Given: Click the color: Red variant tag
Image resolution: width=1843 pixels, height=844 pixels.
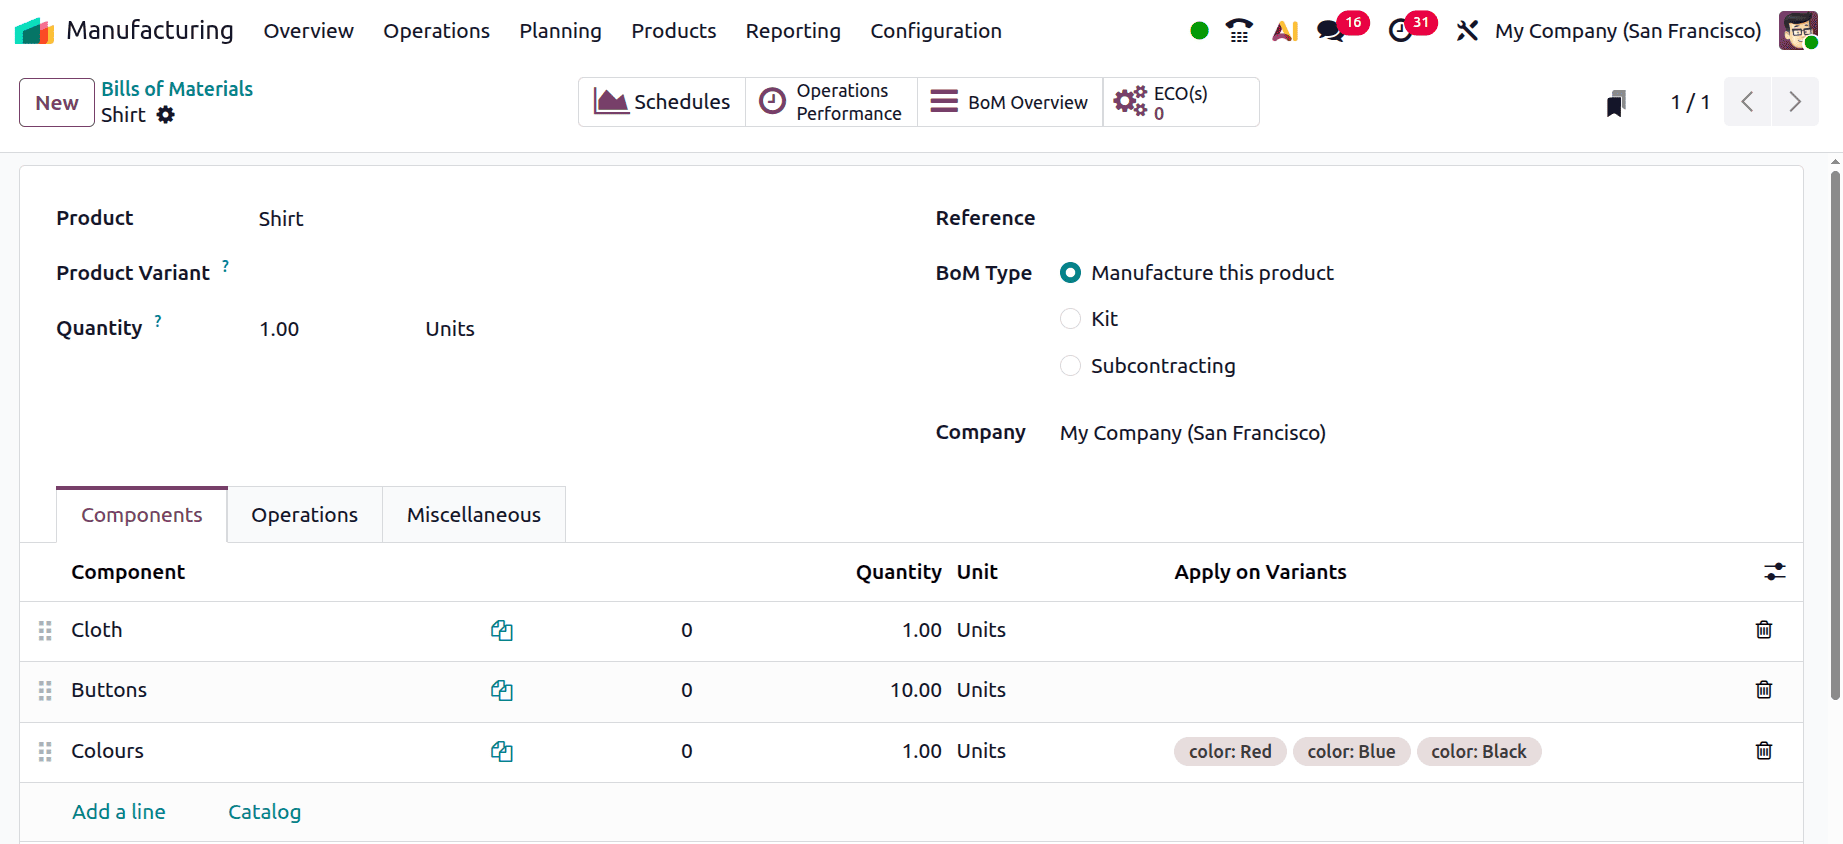Looking at the screenshot, I should click(1230, 752).
